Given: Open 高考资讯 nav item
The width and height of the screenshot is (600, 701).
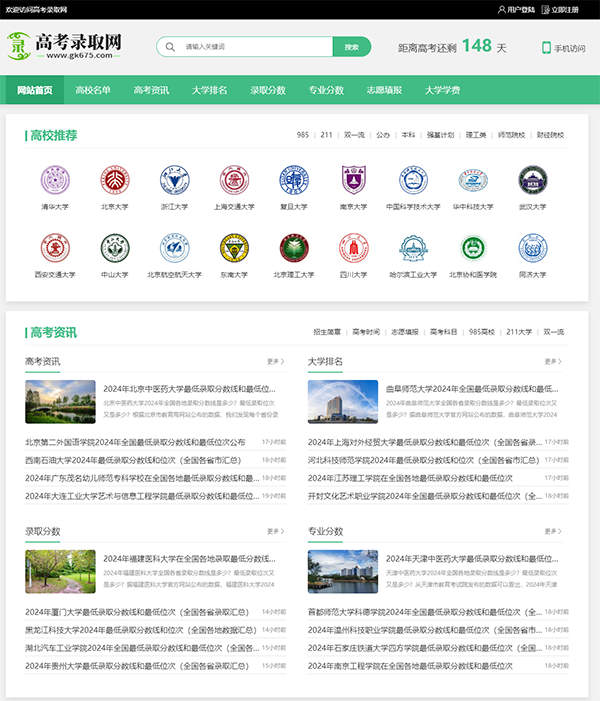Looking at the screenshot, I should (x=151, y=90).
